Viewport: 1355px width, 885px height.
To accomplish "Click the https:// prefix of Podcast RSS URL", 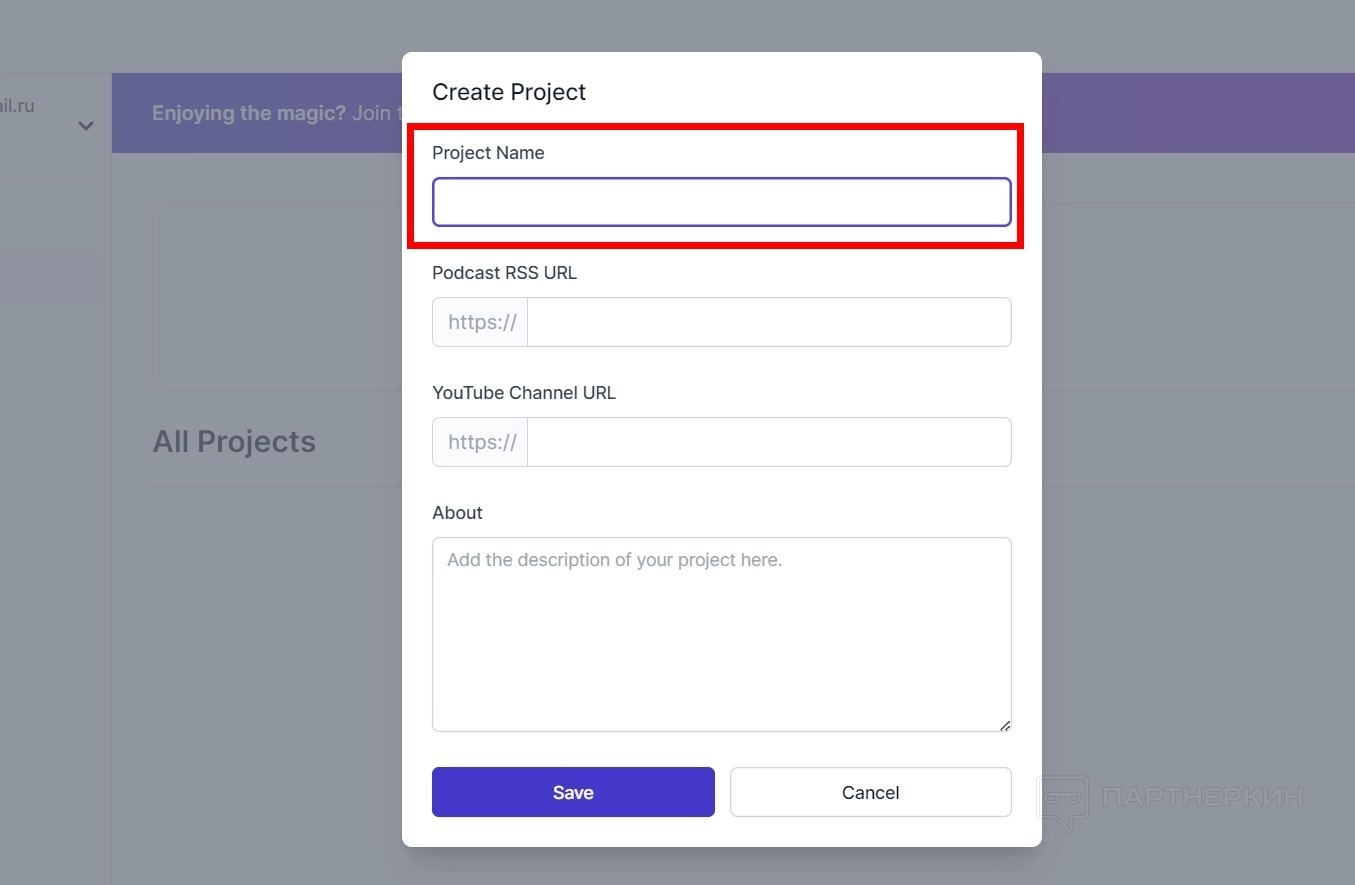I will 481,322.
